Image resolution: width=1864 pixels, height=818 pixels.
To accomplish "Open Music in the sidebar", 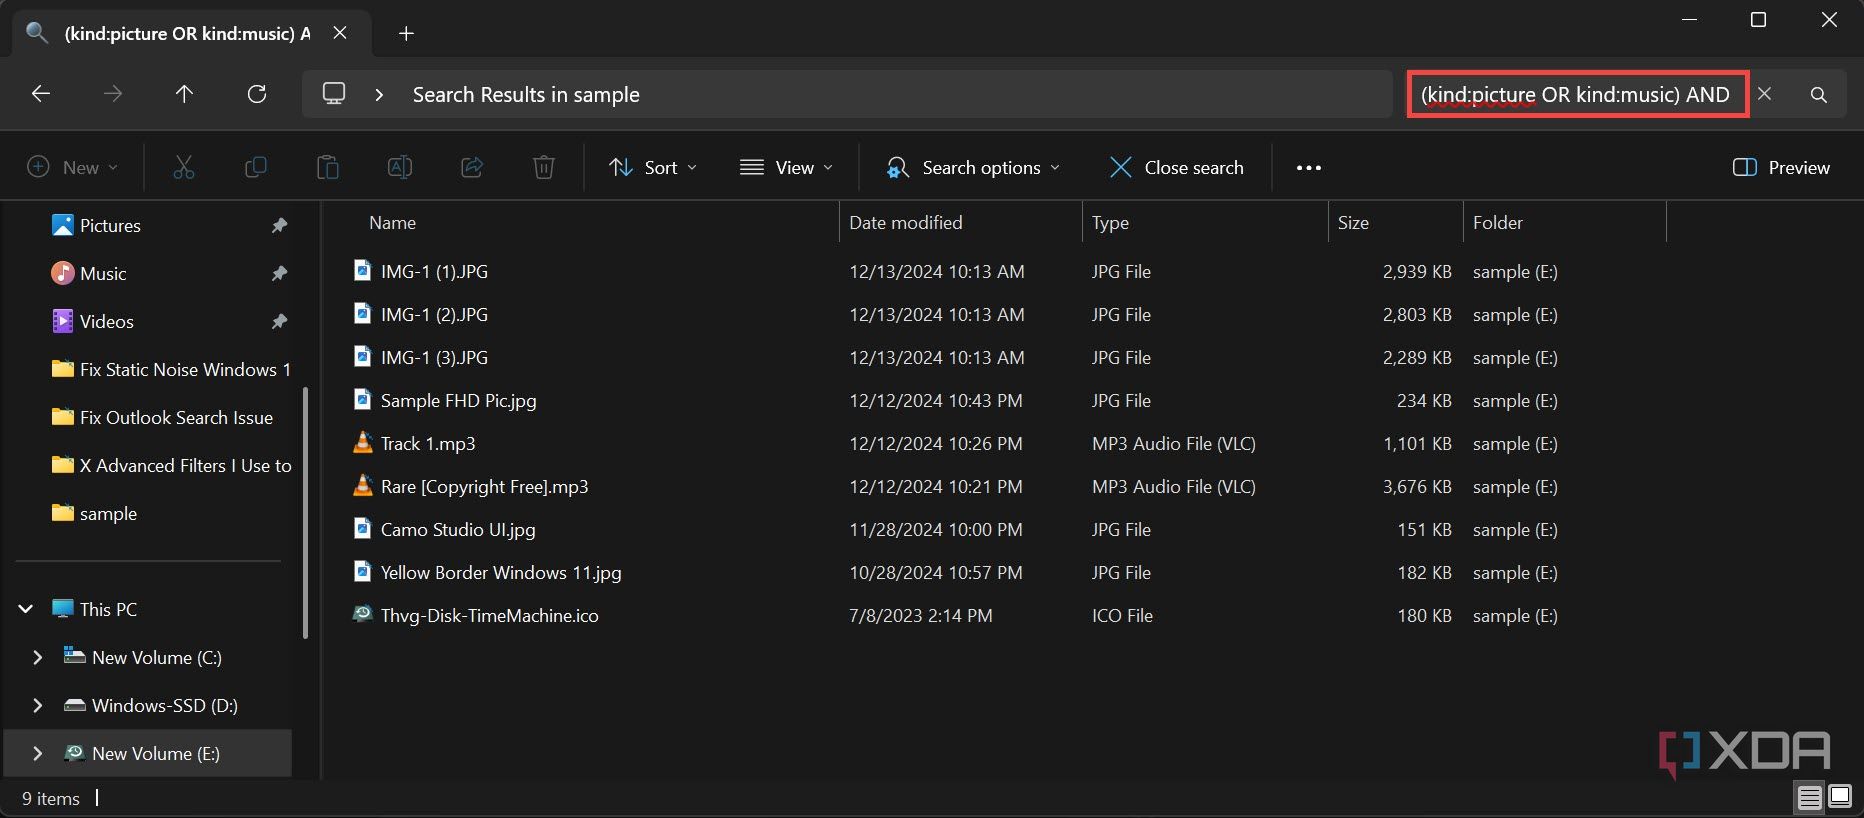I will coord(103,273).
